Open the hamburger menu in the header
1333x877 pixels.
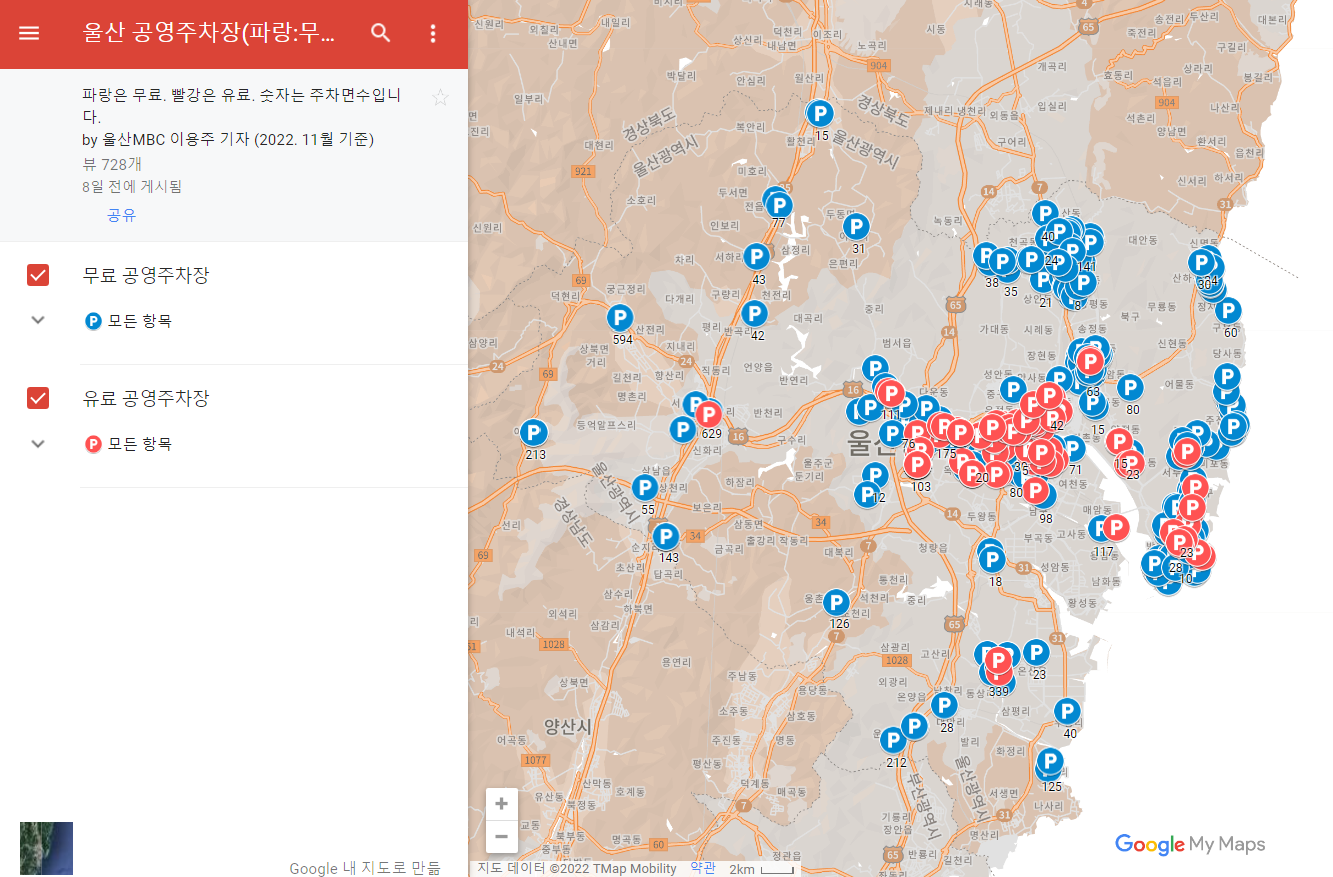pyautogui.click(x=29, y=33)
